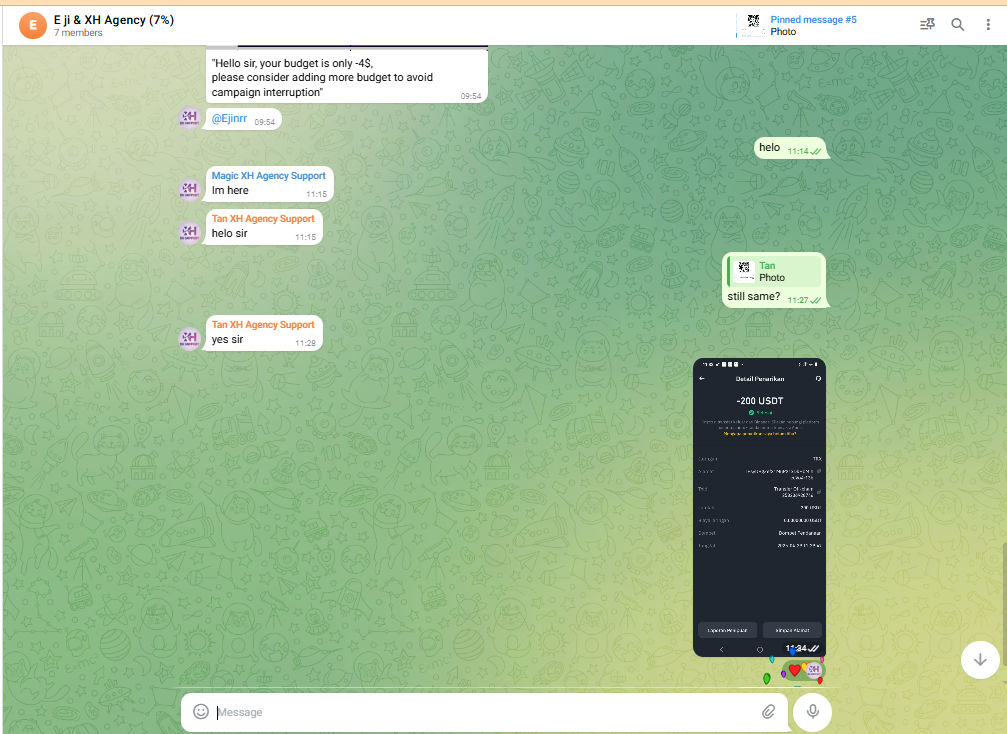
Task: Click Tan XH Agency Support name above 'yes sir'
Action: coord(263,325)
